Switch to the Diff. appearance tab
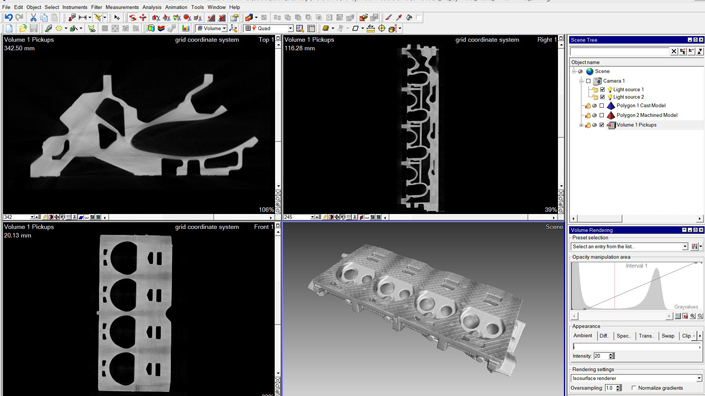The width and height of the screenshot is (705, 396). pos(604,336)
